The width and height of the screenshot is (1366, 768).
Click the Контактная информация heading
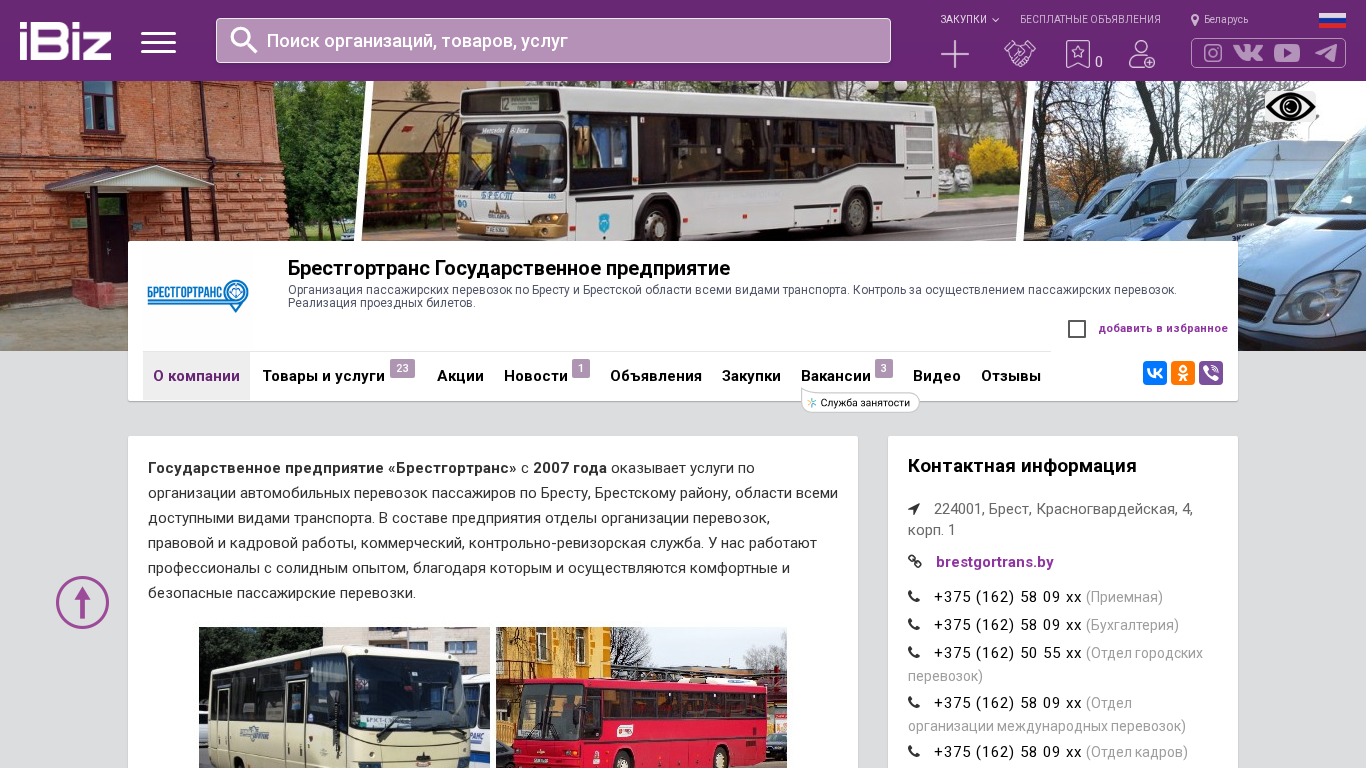click(1022, 466)
